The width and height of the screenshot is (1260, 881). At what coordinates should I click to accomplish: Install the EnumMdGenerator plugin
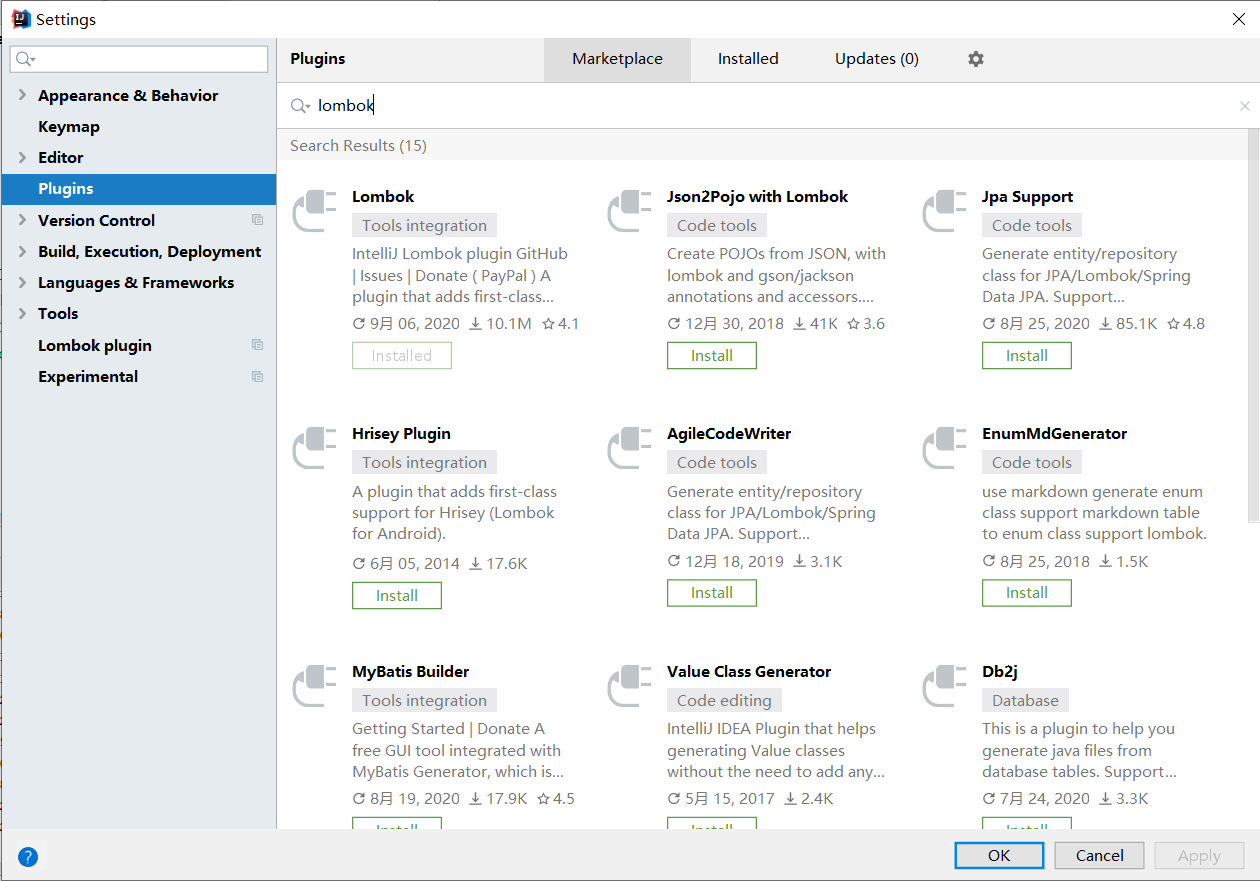(x=1027, y=592)
